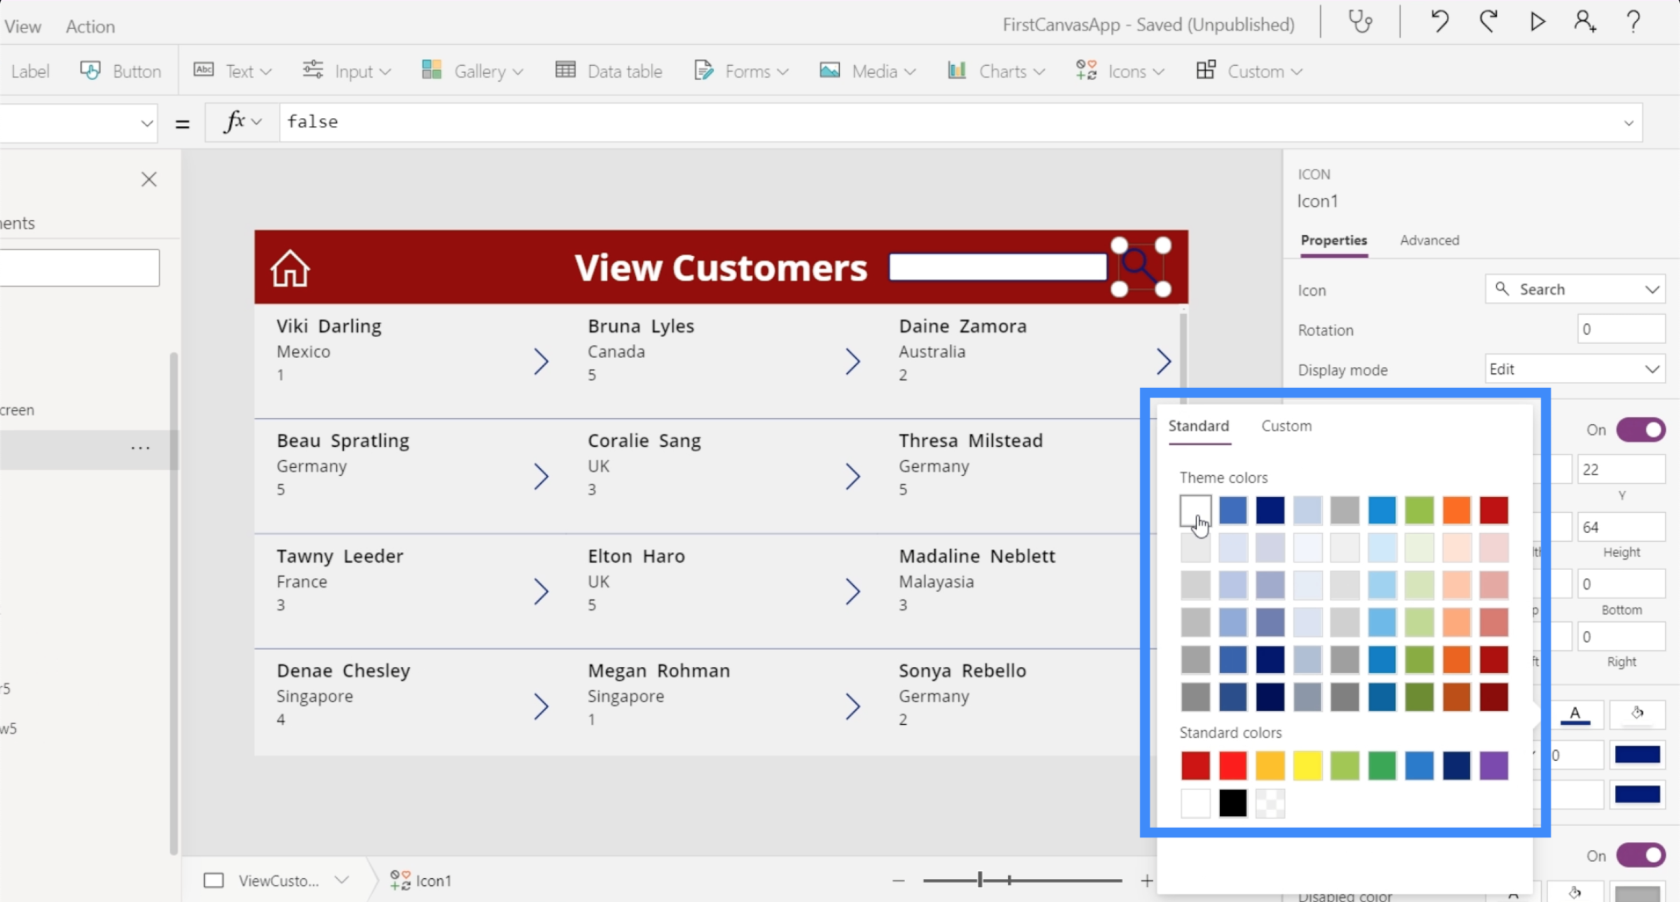Click arrow next to Viki Darling
This screenshot has height=902, width=1680.
[x=541, y=361]
